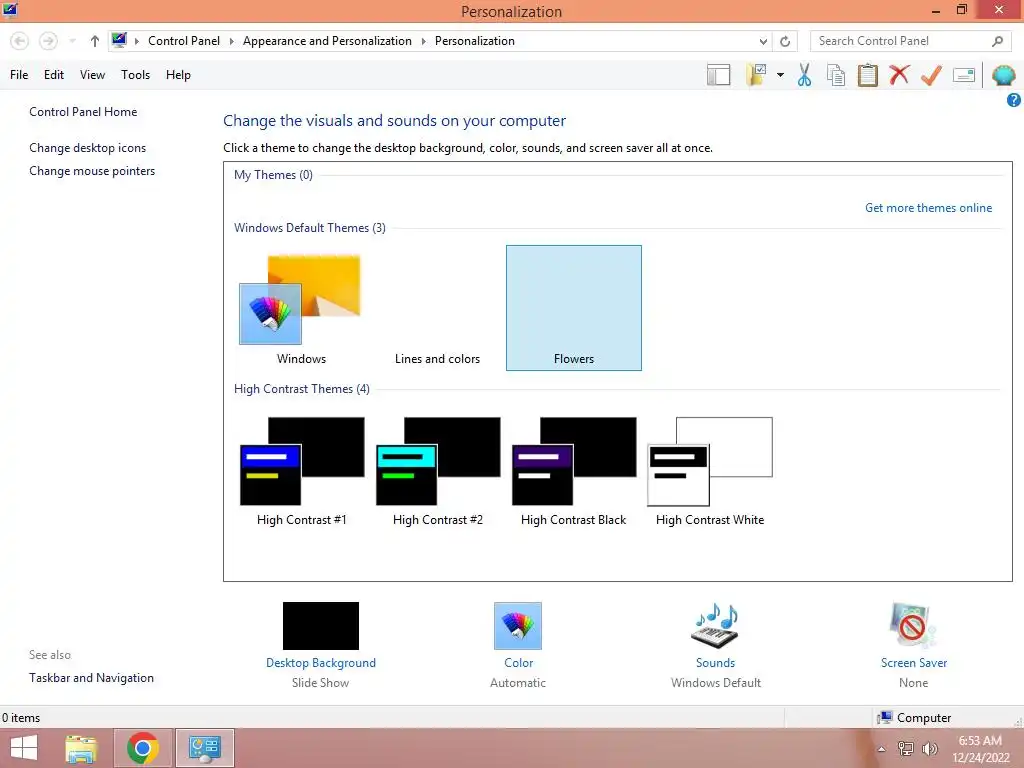Click the shell icon in toolbar

coord(1004,75)
